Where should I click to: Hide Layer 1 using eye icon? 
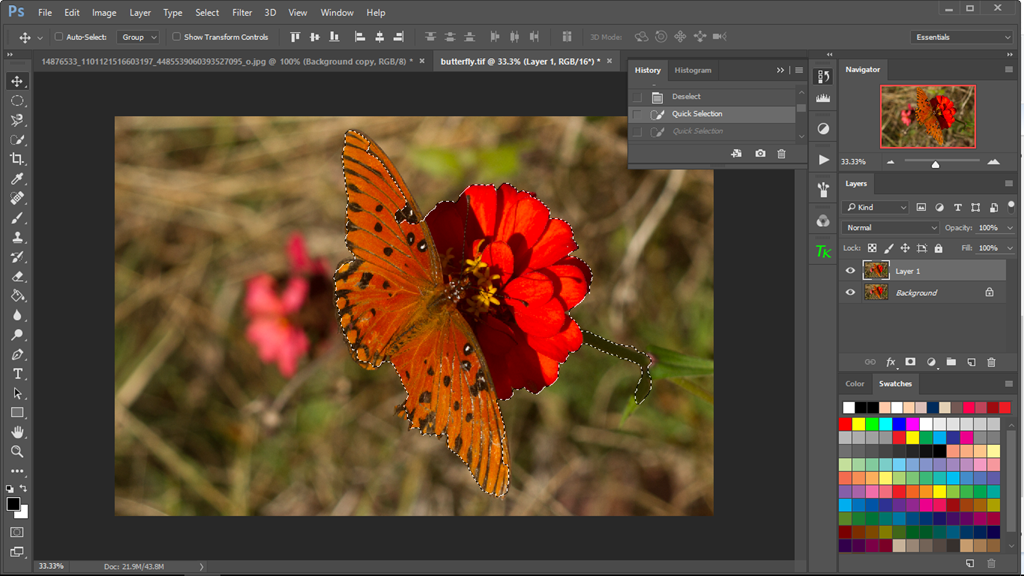[850, 271]
